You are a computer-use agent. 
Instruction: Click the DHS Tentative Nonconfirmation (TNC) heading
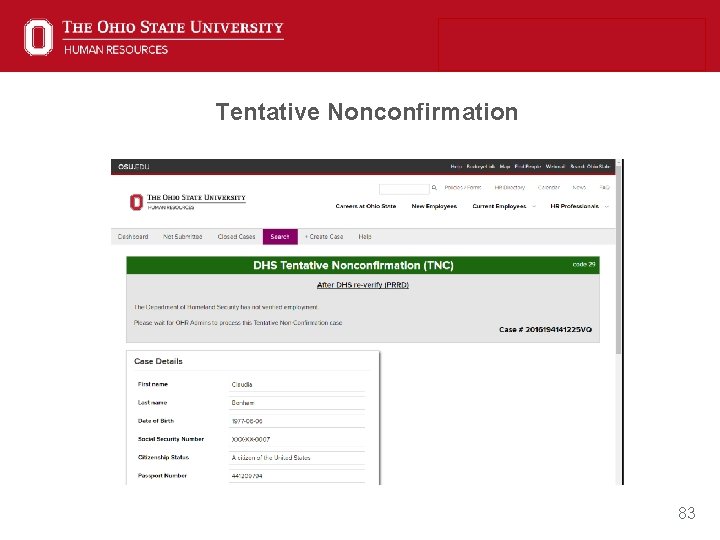tap(353, 265)
